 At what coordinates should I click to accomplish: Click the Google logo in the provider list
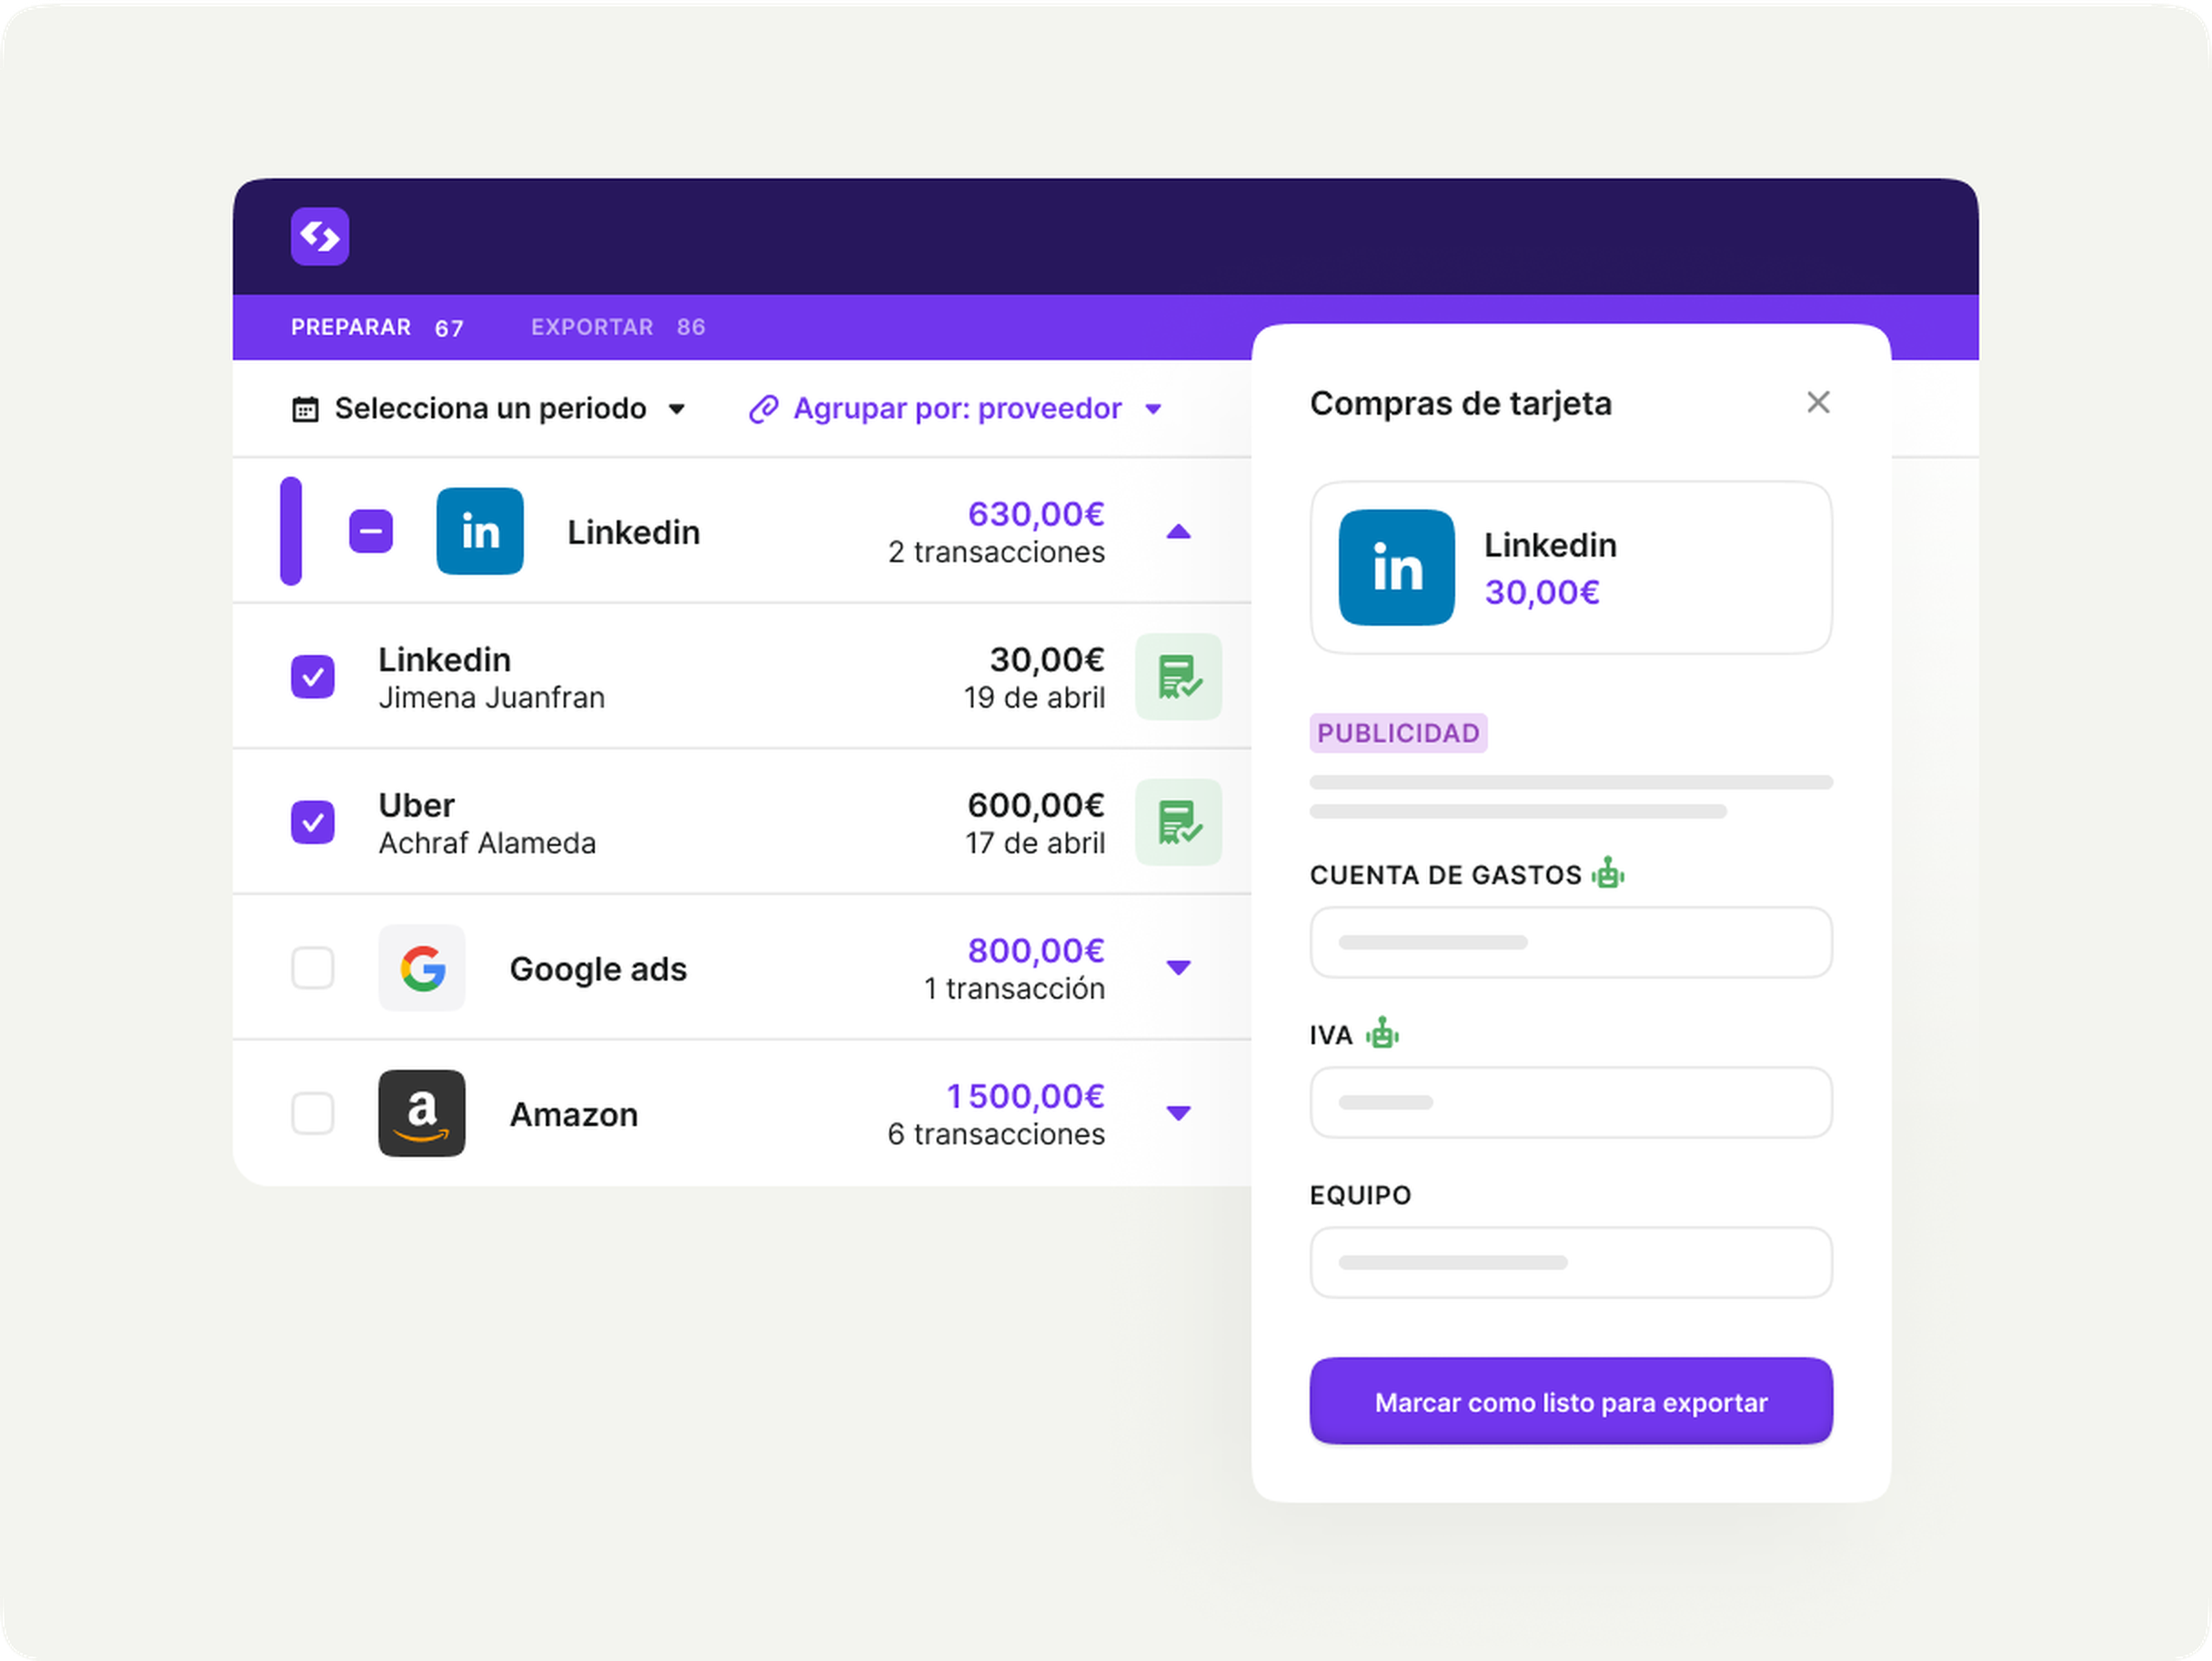422,968
